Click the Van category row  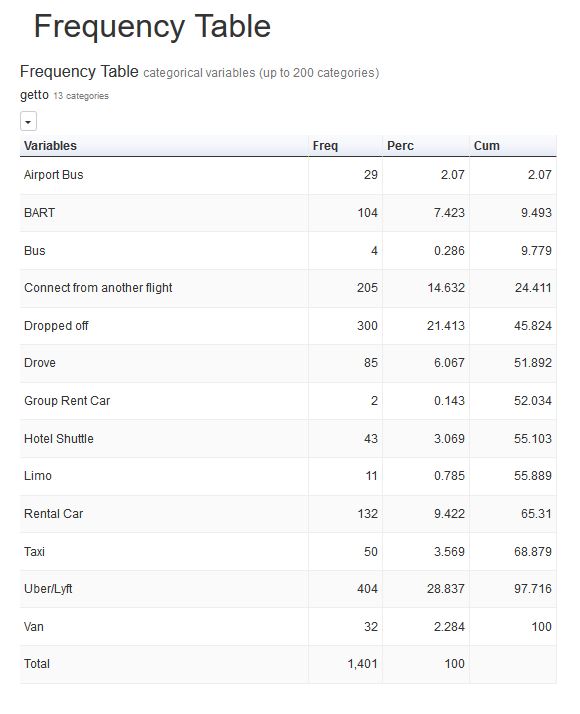pyautogui.click(x=288, y=627)
